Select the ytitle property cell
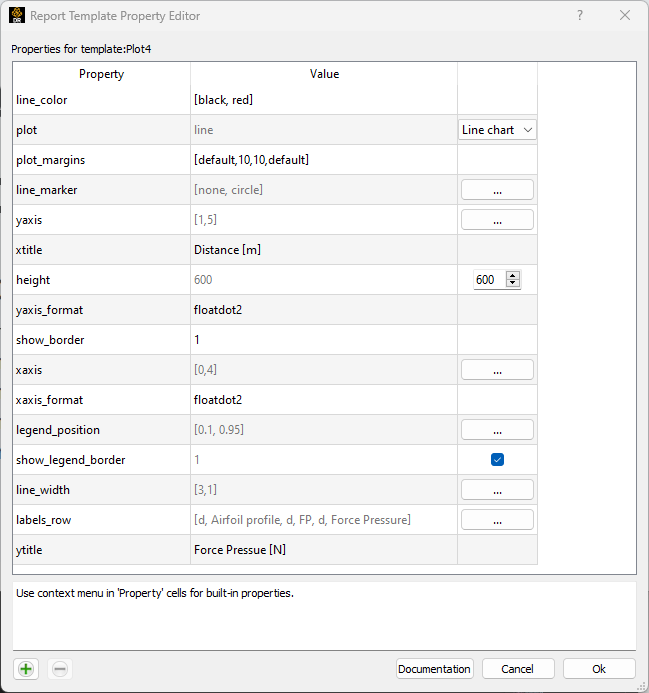This screenshot has height=693, width=649. [x=102, y=550]
